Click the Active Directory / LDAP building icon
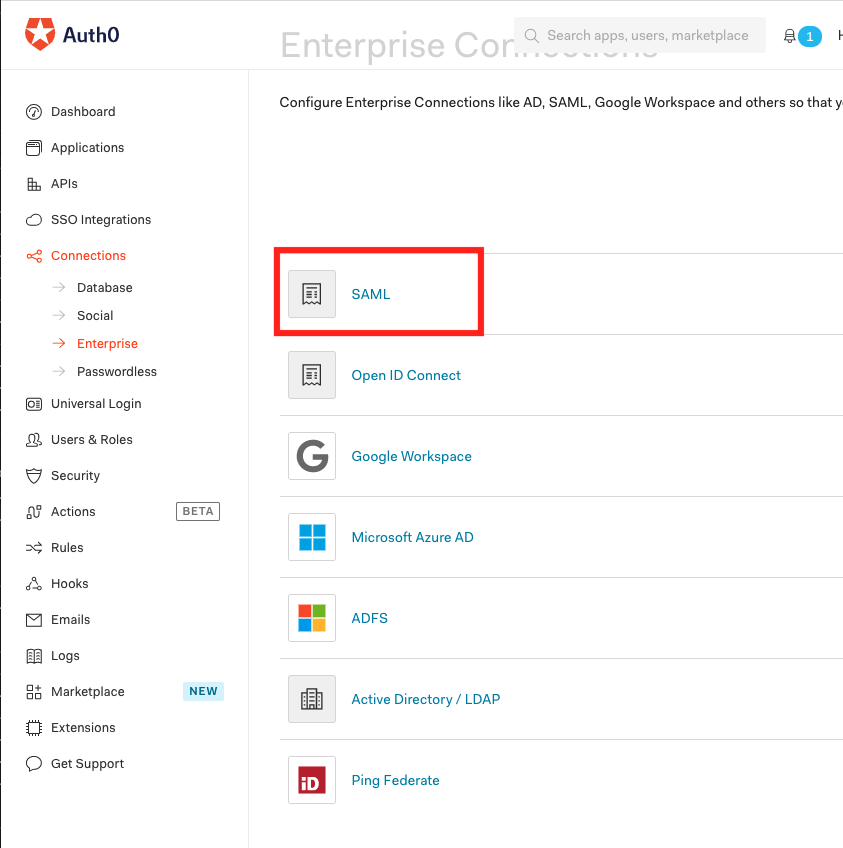The image size is (843, 848). pyautogui.click(x=312, y=699)
